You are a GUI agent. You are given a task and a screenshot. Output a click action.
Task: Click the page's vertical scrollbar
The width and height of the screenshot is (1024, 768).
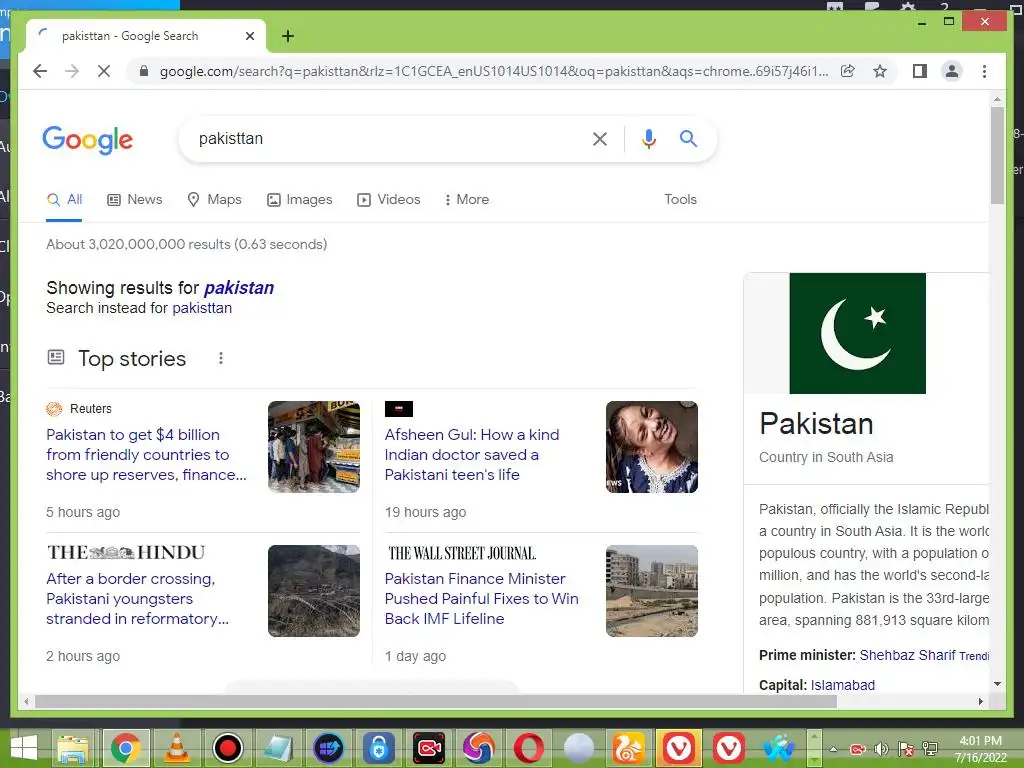[997, 156]
